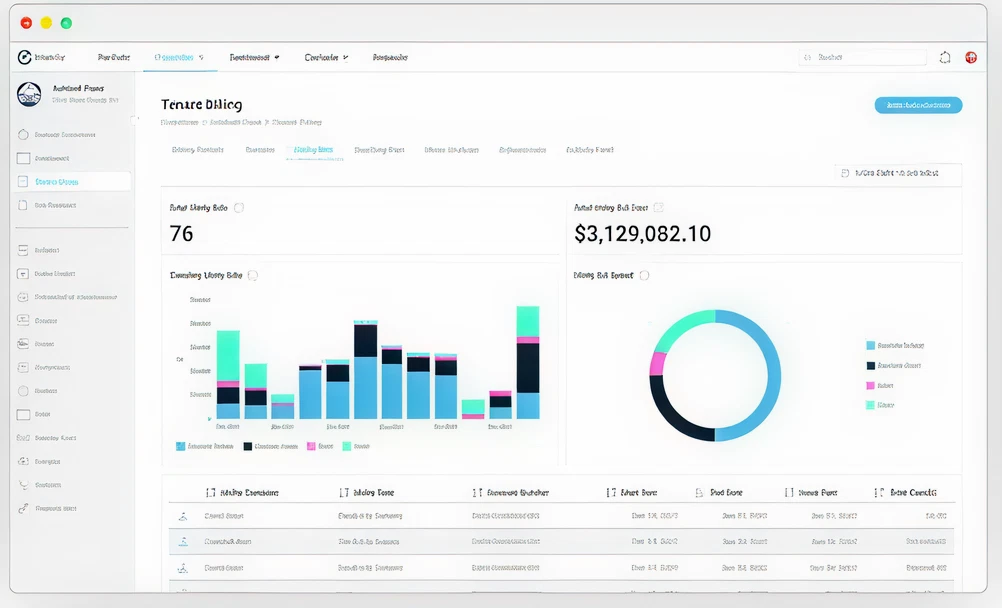The image size is (1002, 608).
Task: Click the info icon beside the donut chart title
Action: [644, 275]
